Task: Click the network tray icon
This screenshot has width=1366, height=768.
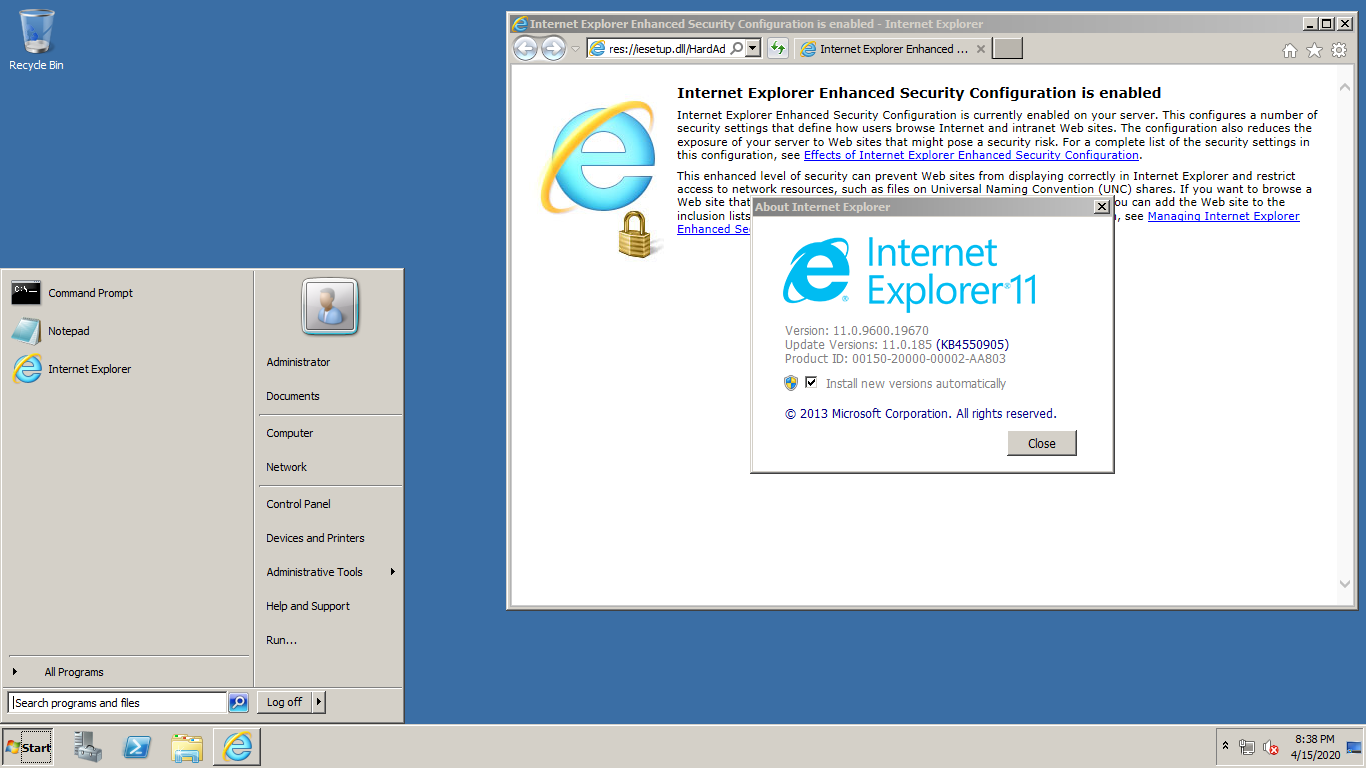Action: 1246,747
